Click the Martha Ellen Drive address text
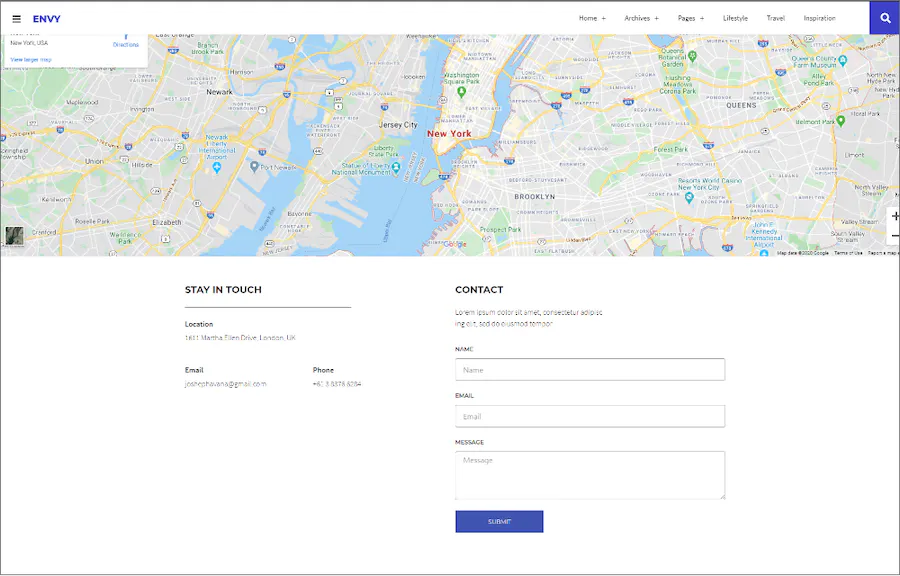Image resolution: width=900 pixels, height=576 pixels. 240,338
